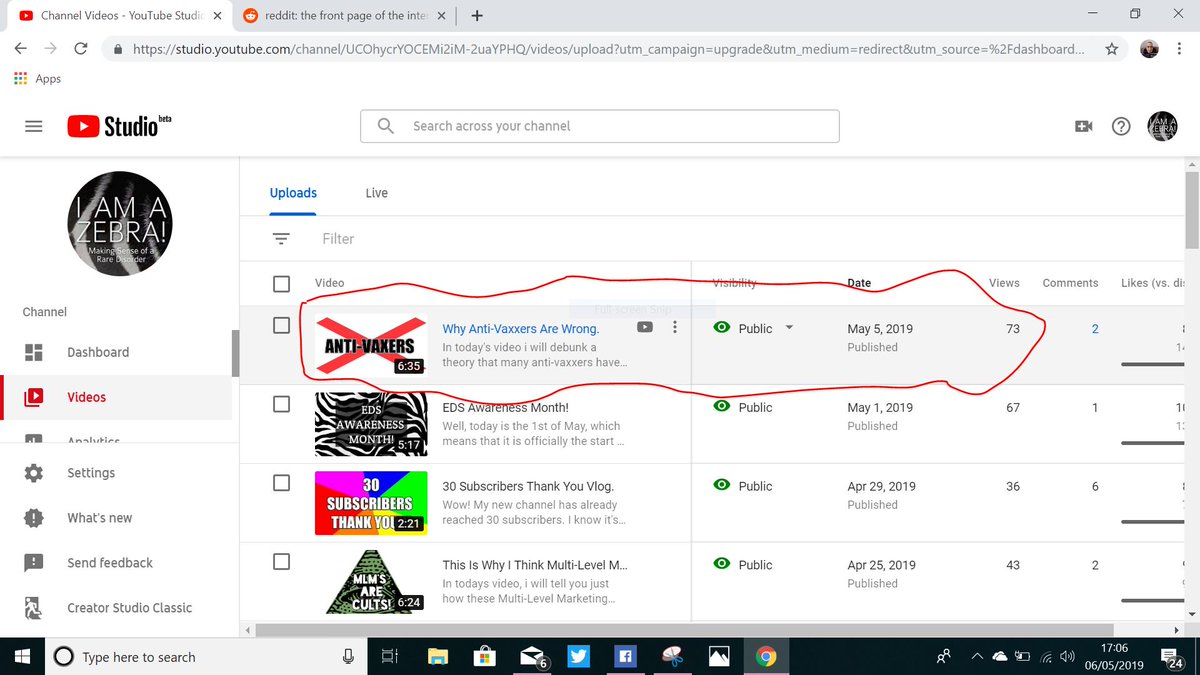Open the hamburger navigation menu

pyautogui.click(x=34, y=127)
